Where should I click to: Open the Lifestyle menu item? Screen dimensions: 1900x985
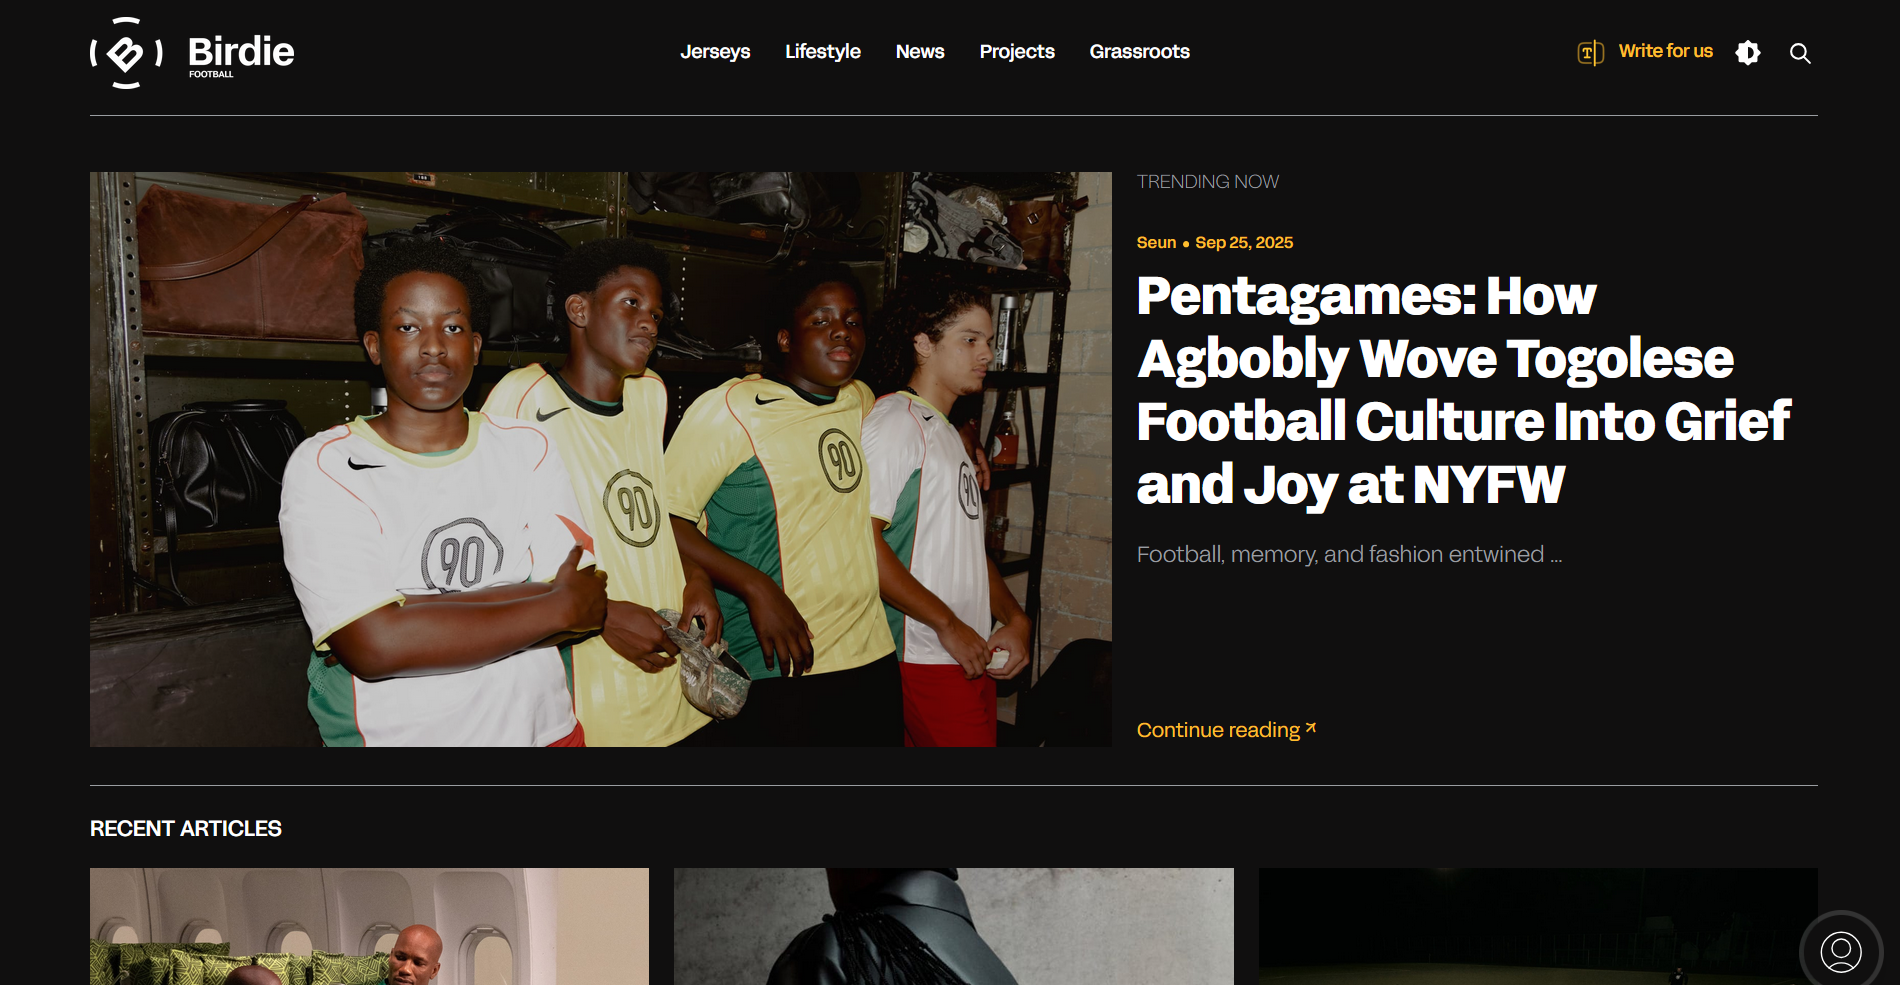(822, 52)
